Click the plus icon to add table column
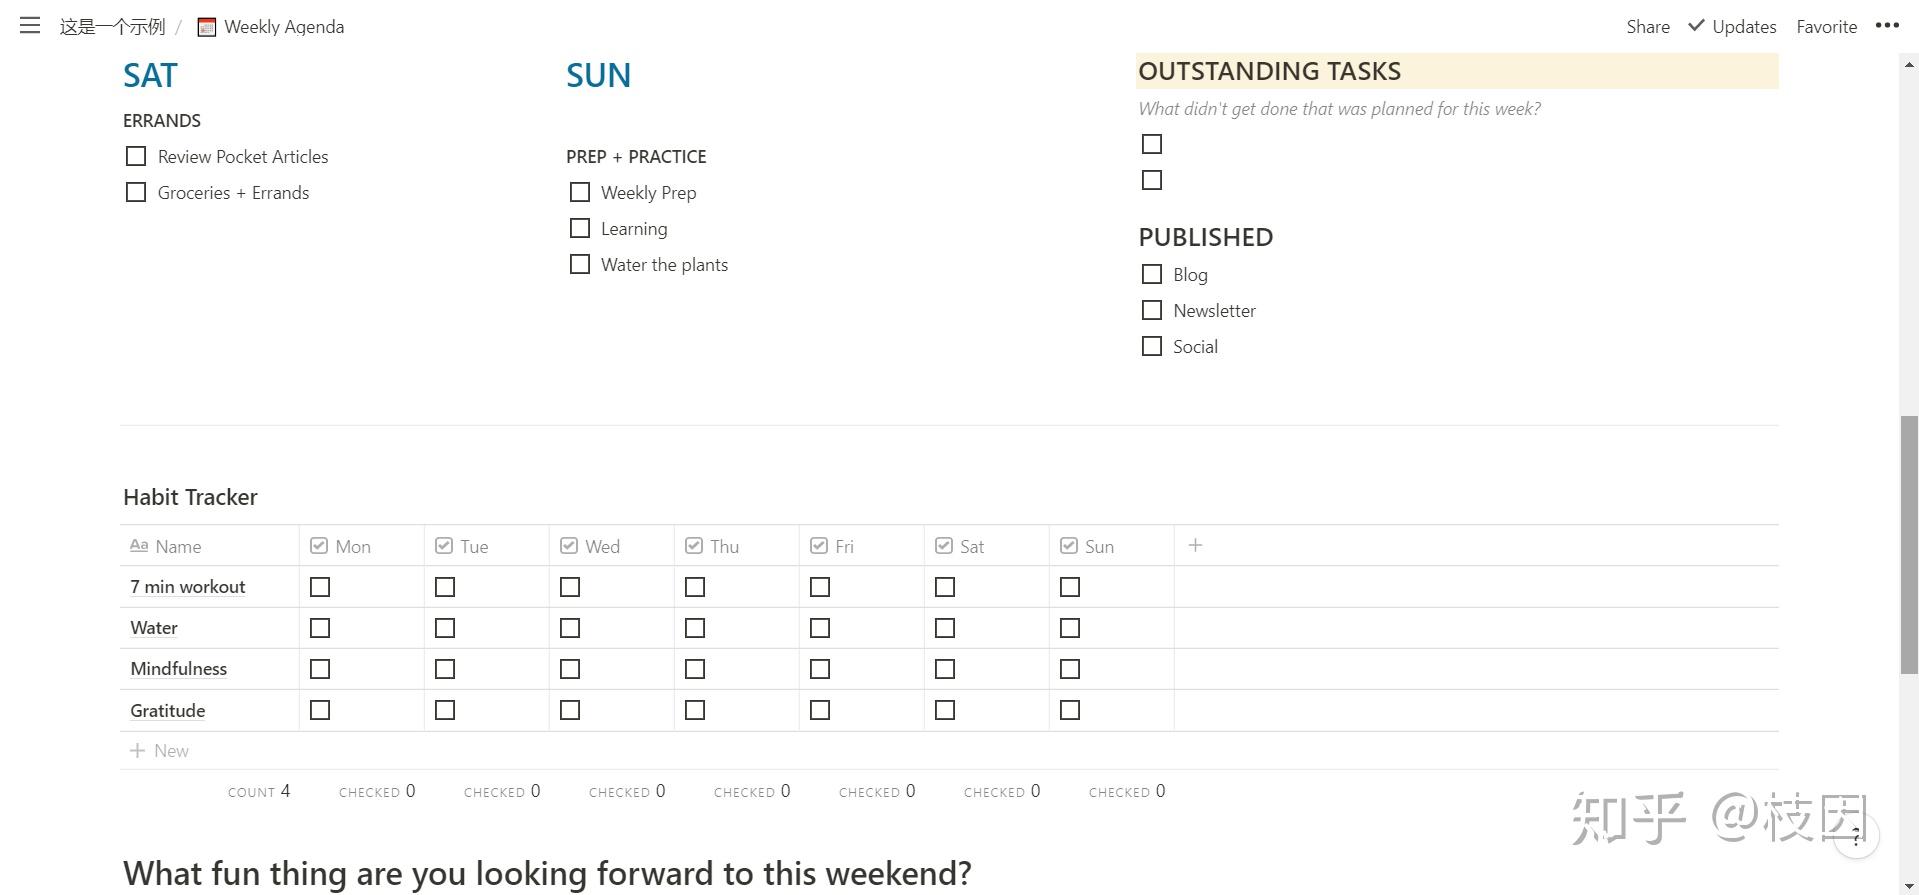 pos(1195,545)
